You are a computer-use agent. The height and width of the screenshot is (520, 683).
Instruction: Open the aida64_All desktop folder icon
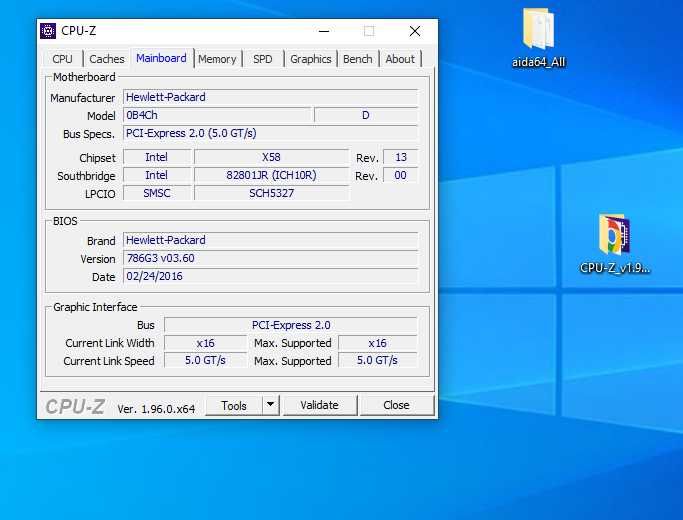point(539,38)
